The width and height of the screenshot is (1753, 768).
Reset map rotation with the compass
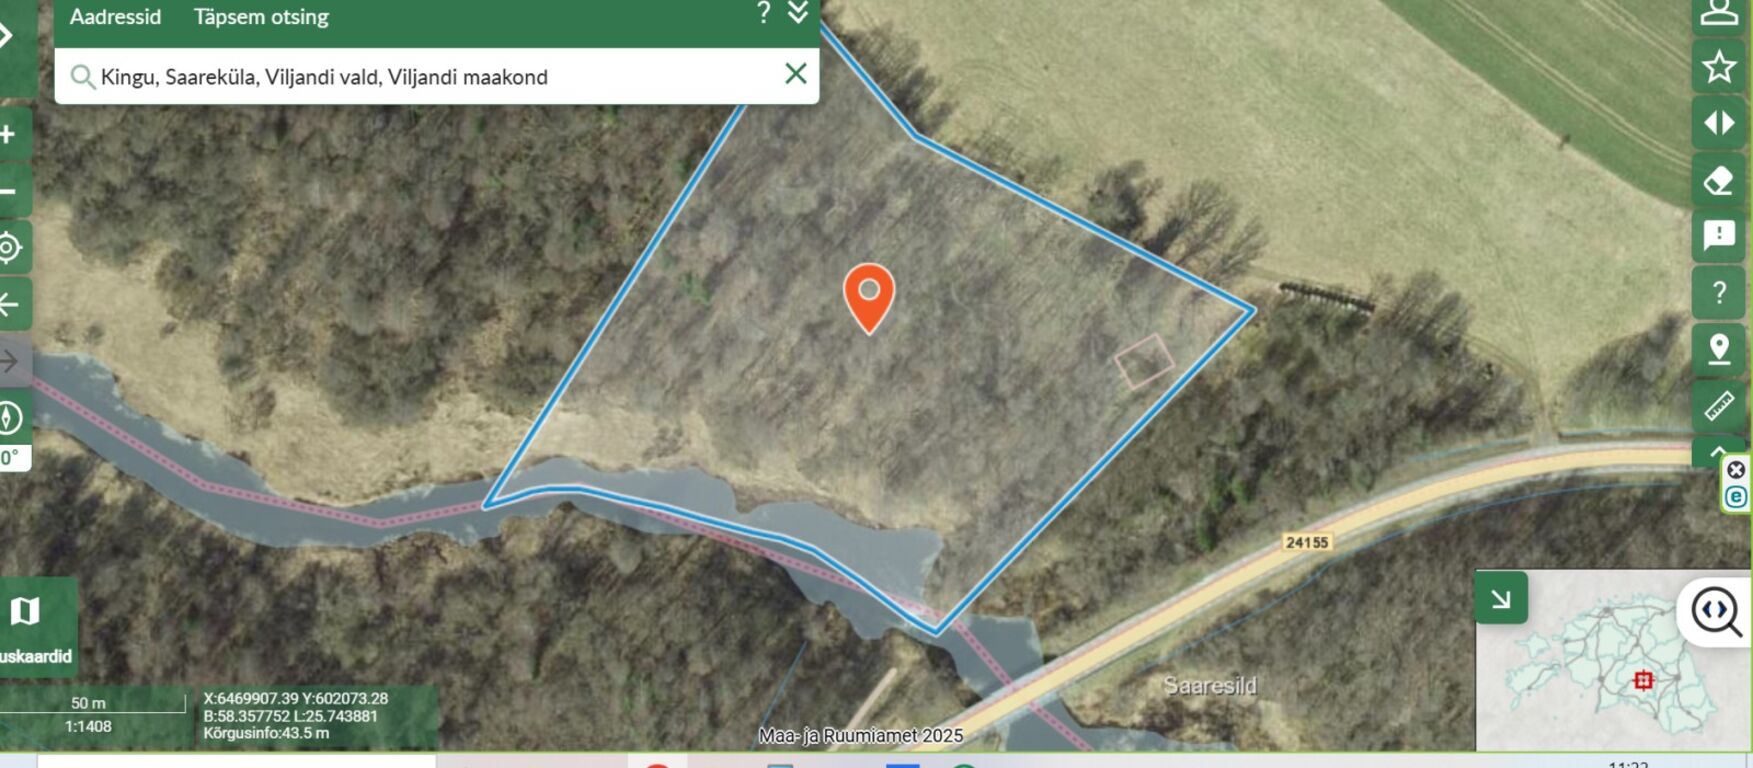point(9,417)
